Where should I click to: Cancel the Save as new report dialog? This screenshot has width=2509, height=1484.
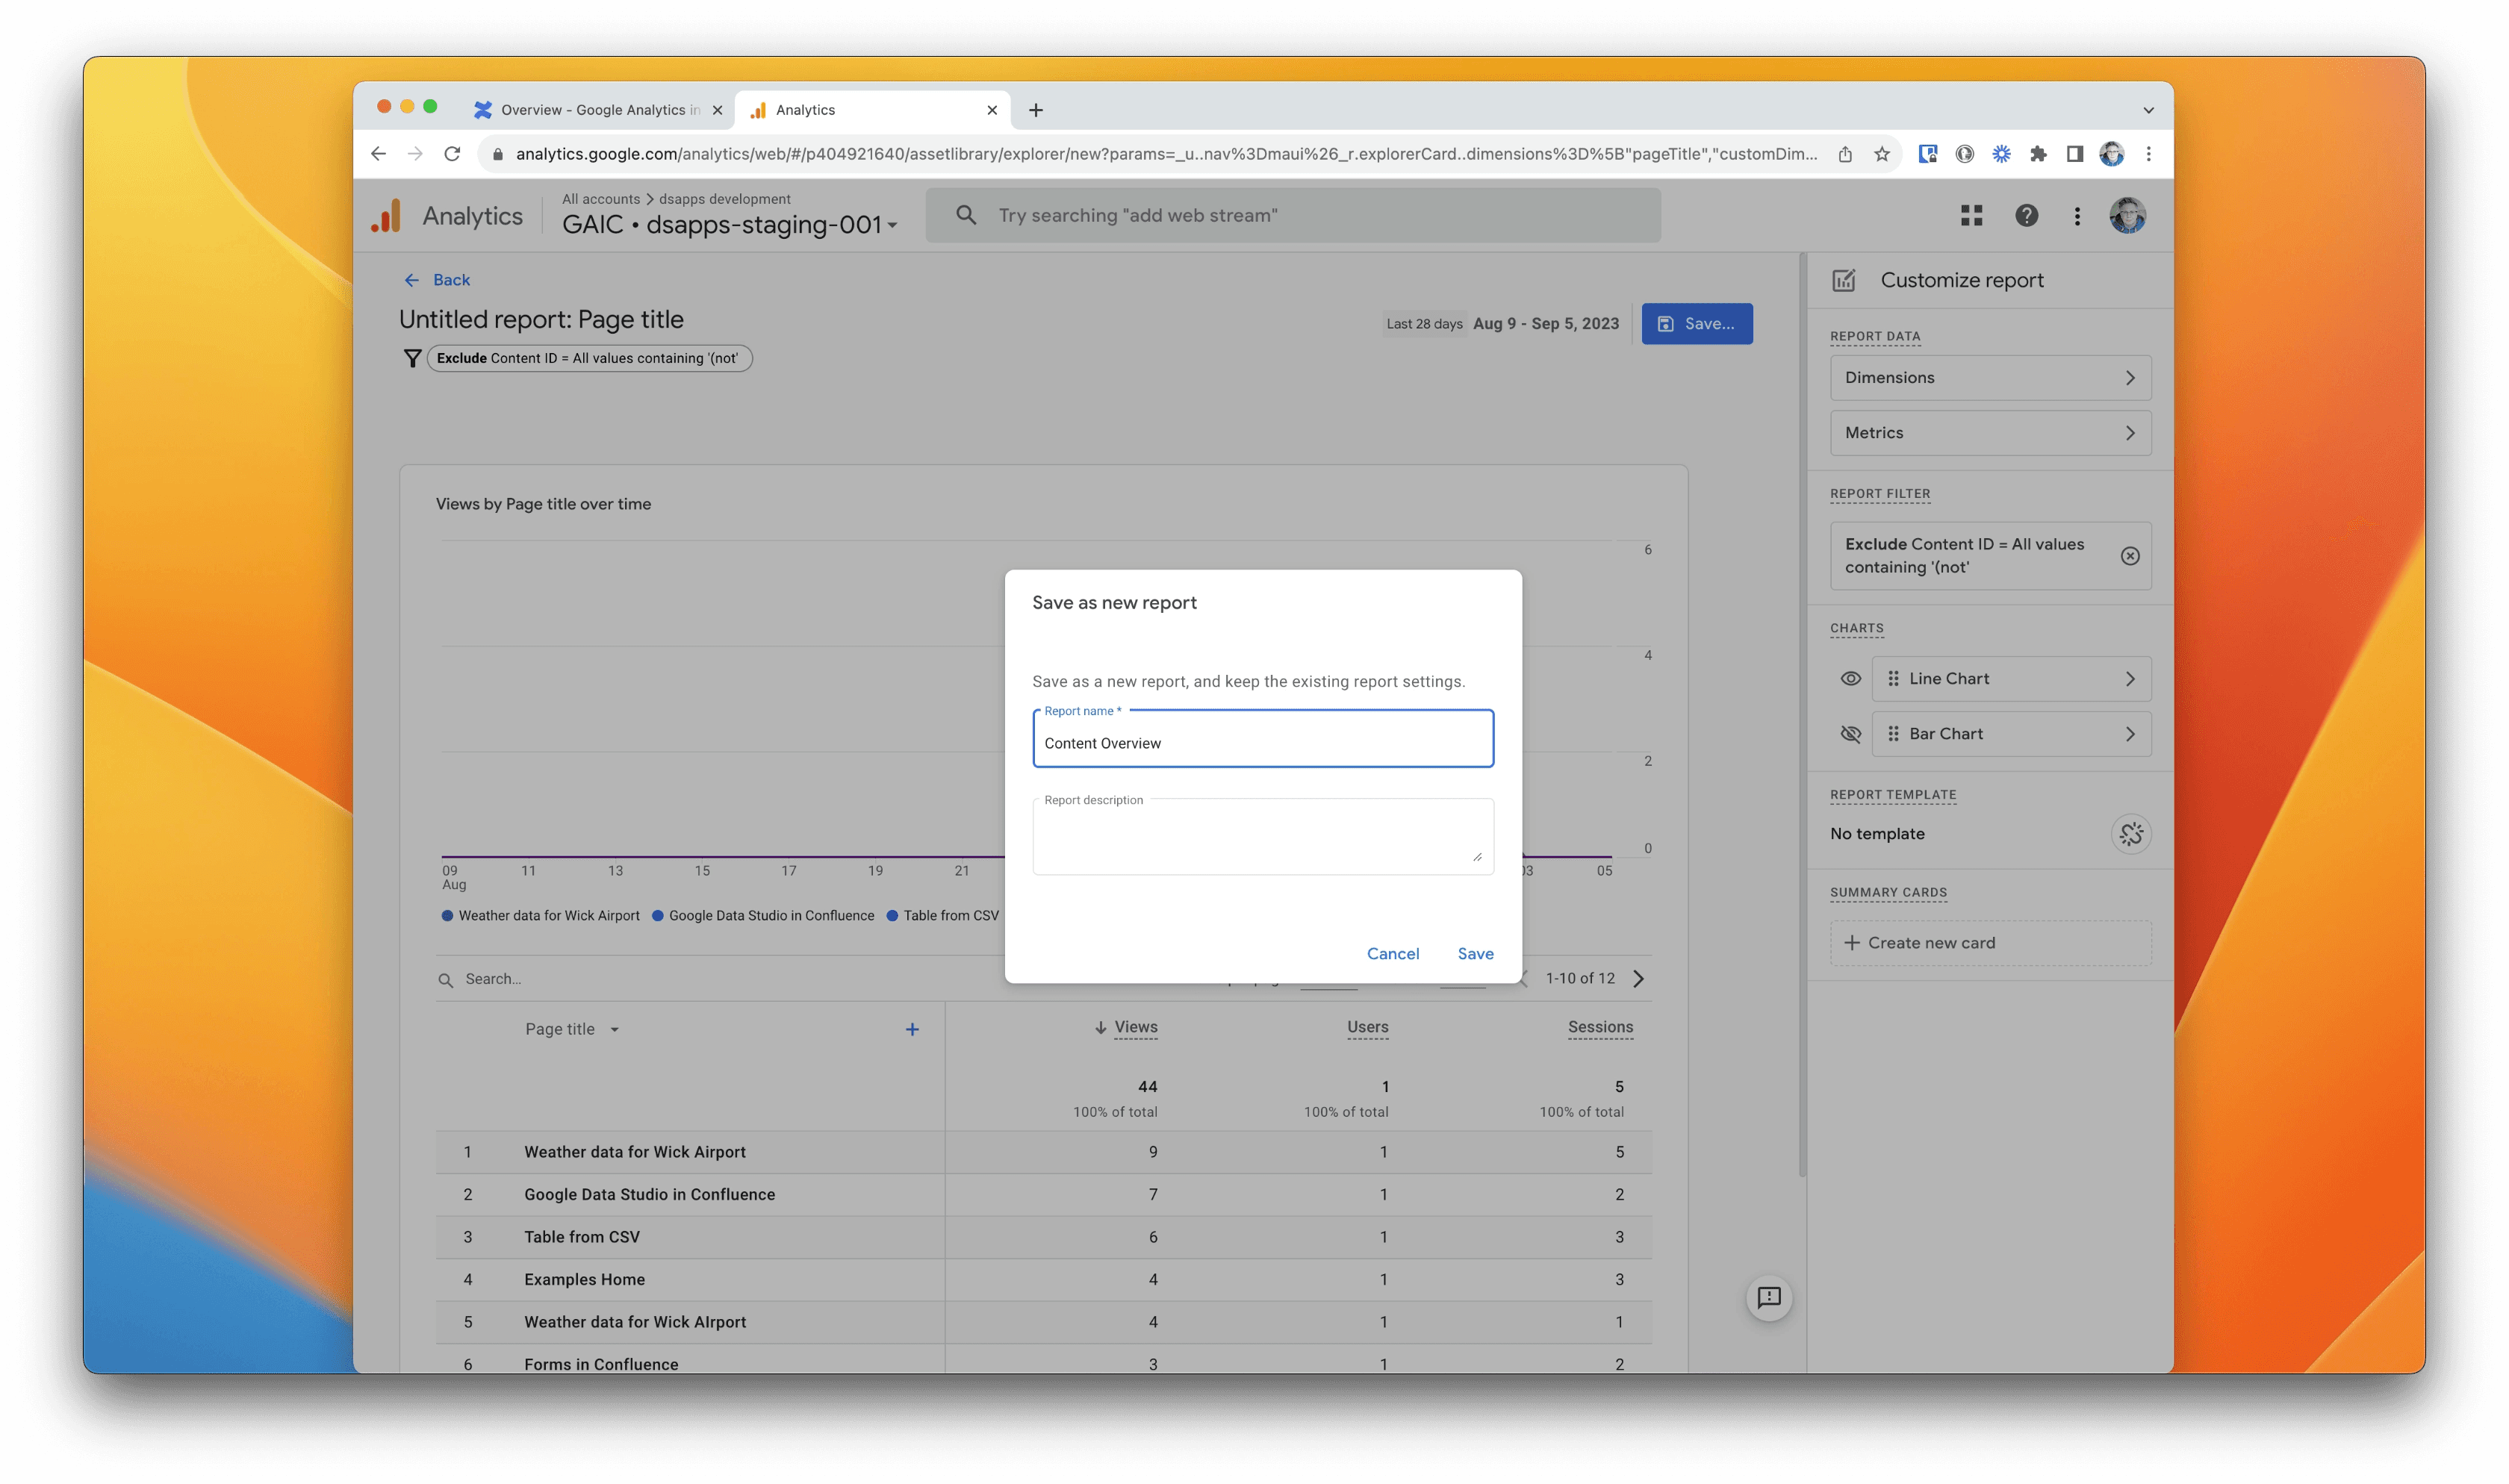coord(1392,953)
